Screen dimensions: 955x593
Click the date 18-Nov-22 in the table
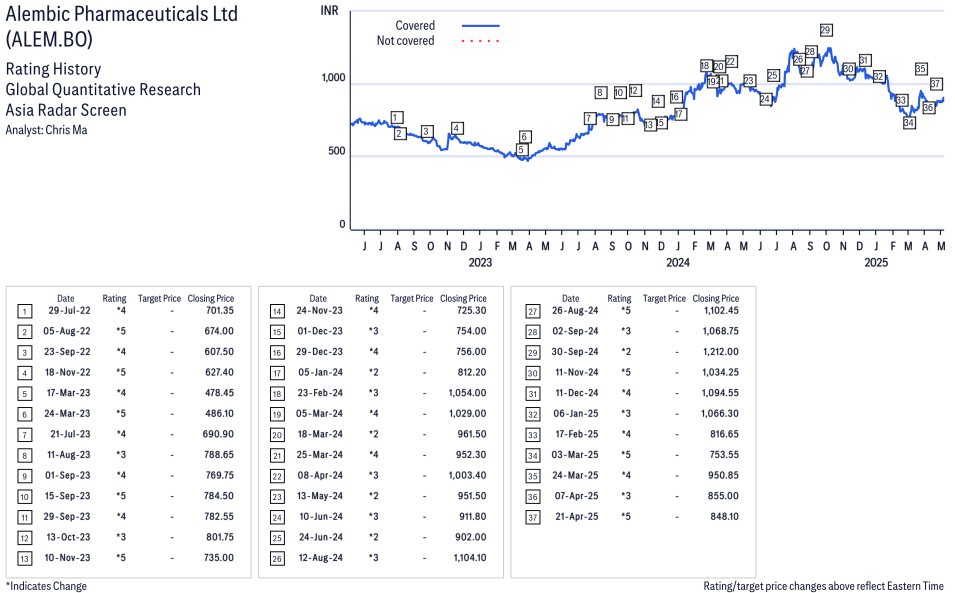(68, 372)
